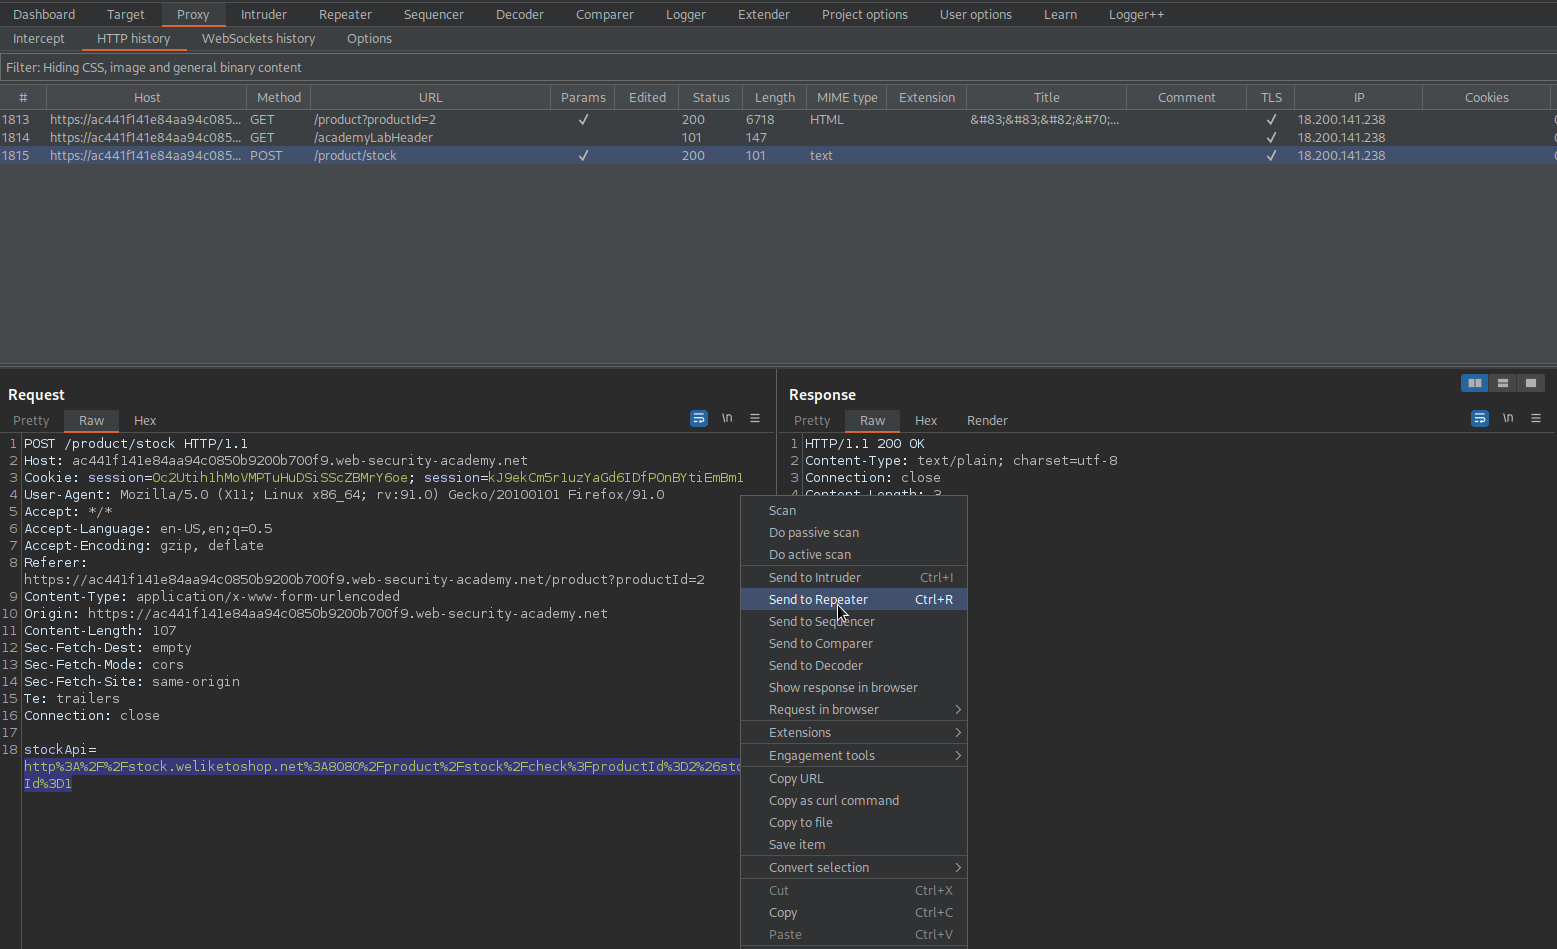Screen dimensions: 1557x949
Task: Choose Copy as curl command
Action: pos(854,801)
